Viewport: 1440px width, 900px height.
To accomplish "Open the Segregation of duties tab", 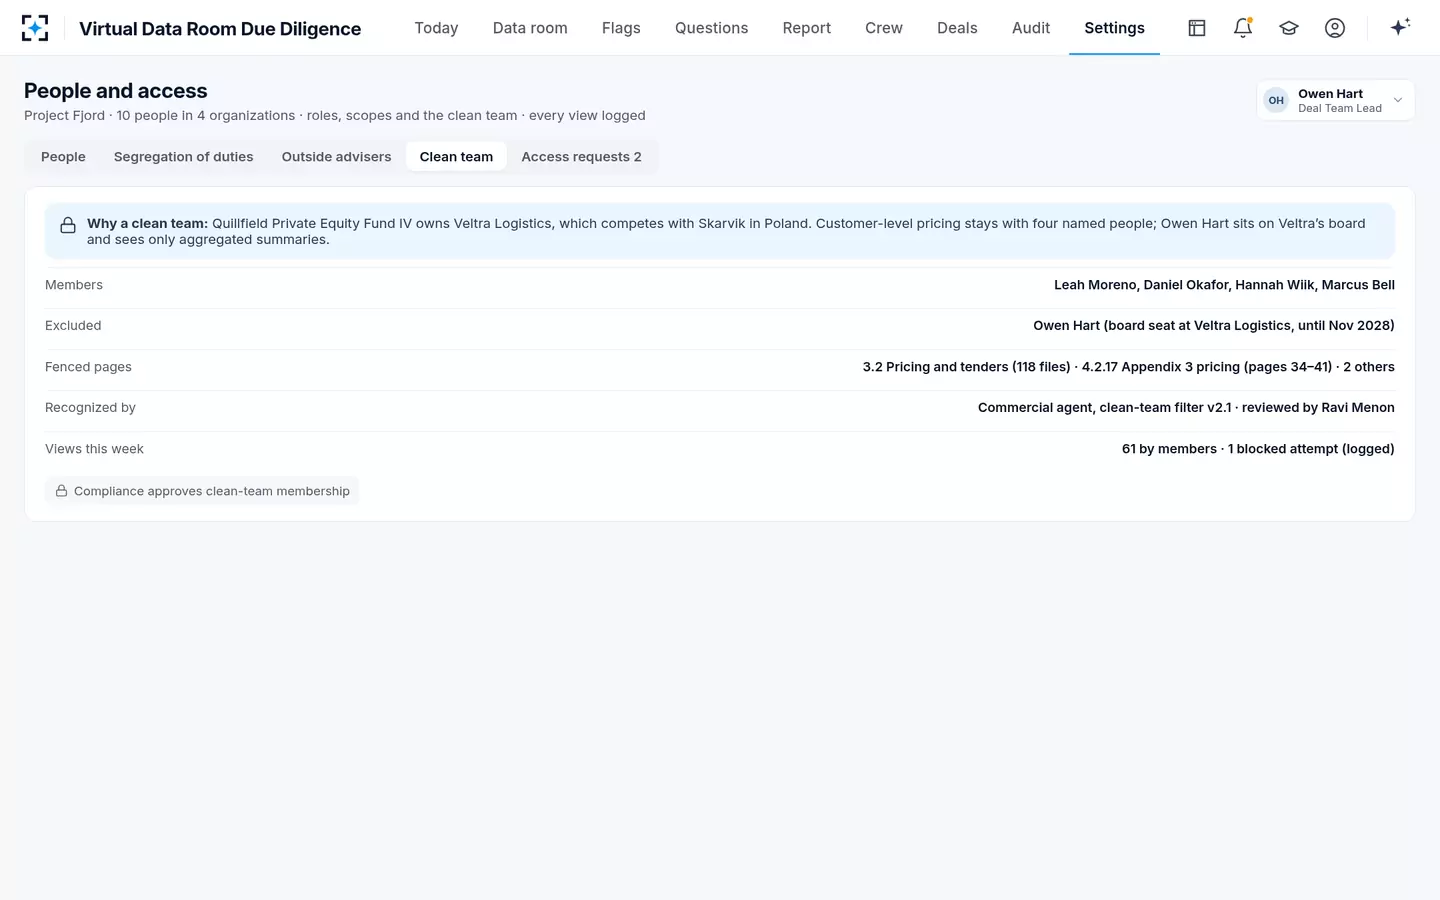I will [183, 157].
